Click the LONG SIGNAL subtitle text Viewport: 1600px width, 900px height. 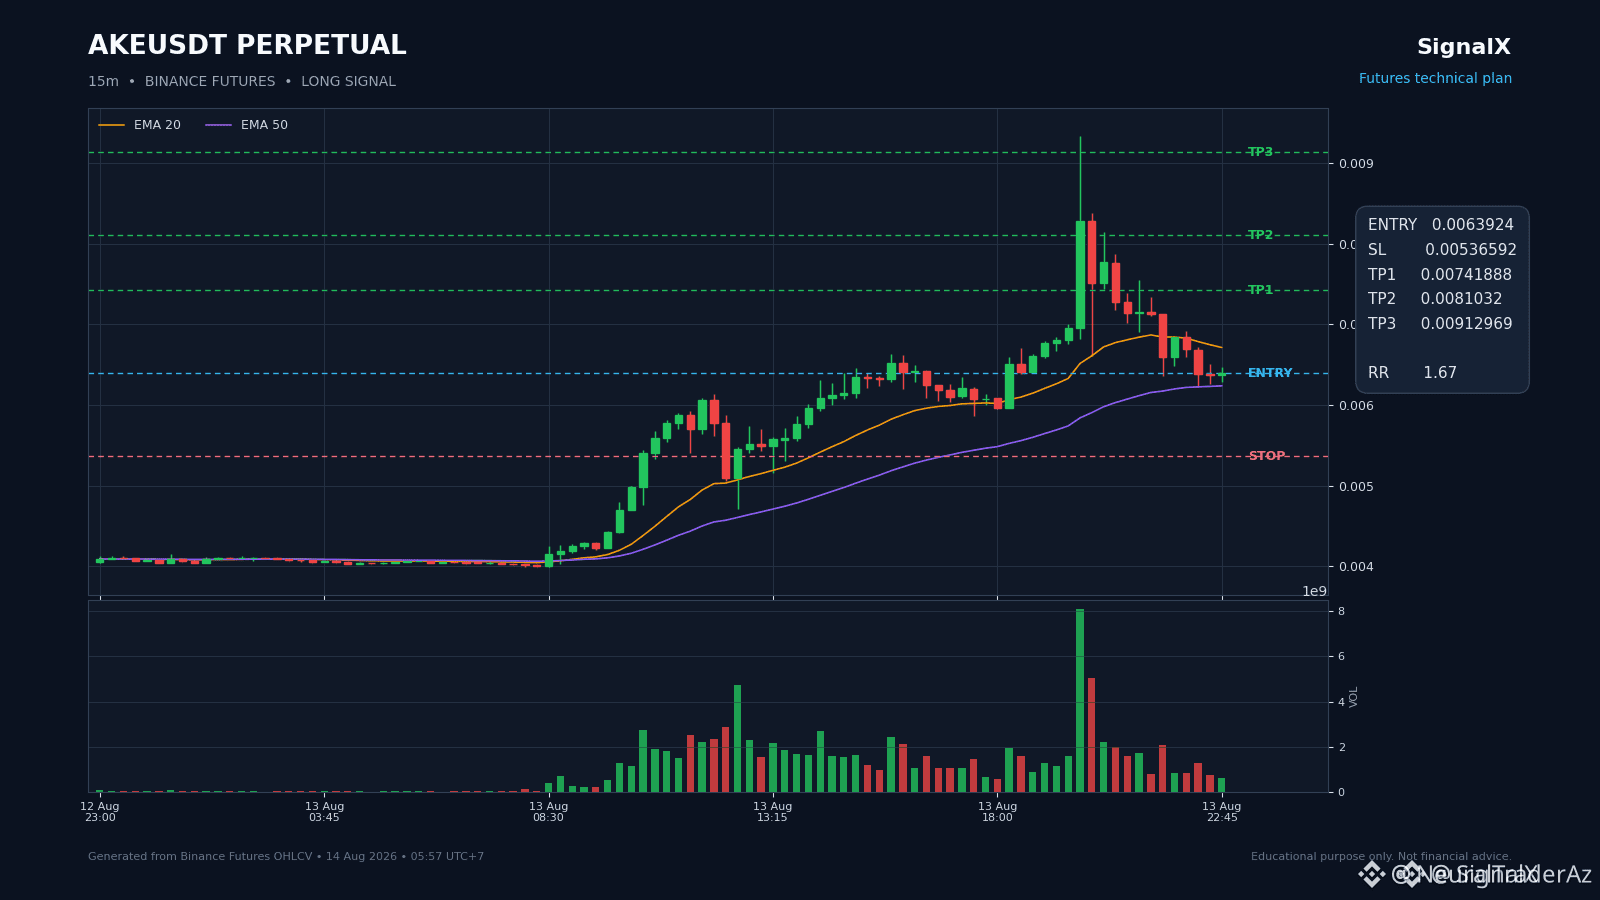pyautogui.click(x=348, y=82)
